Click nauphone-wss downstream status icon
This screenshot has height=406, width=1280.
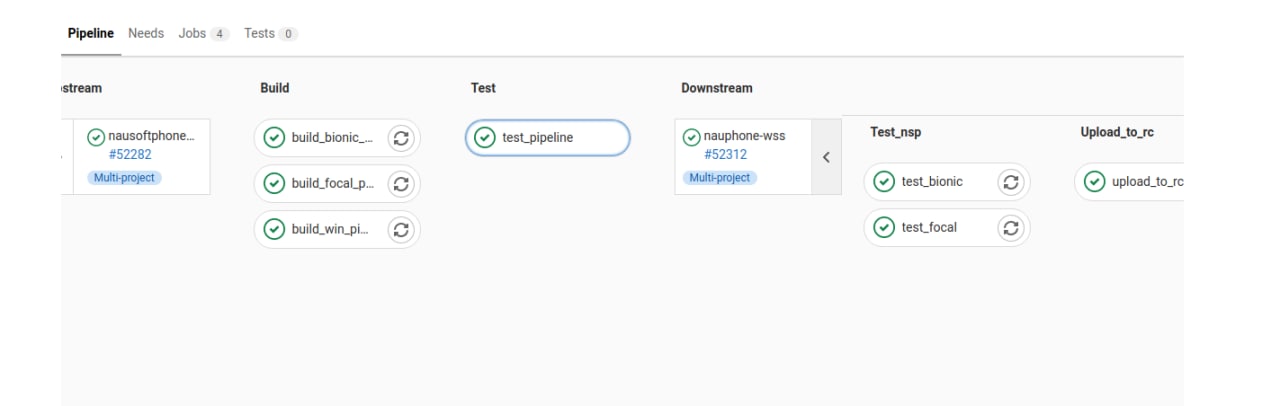click(691, 137)
